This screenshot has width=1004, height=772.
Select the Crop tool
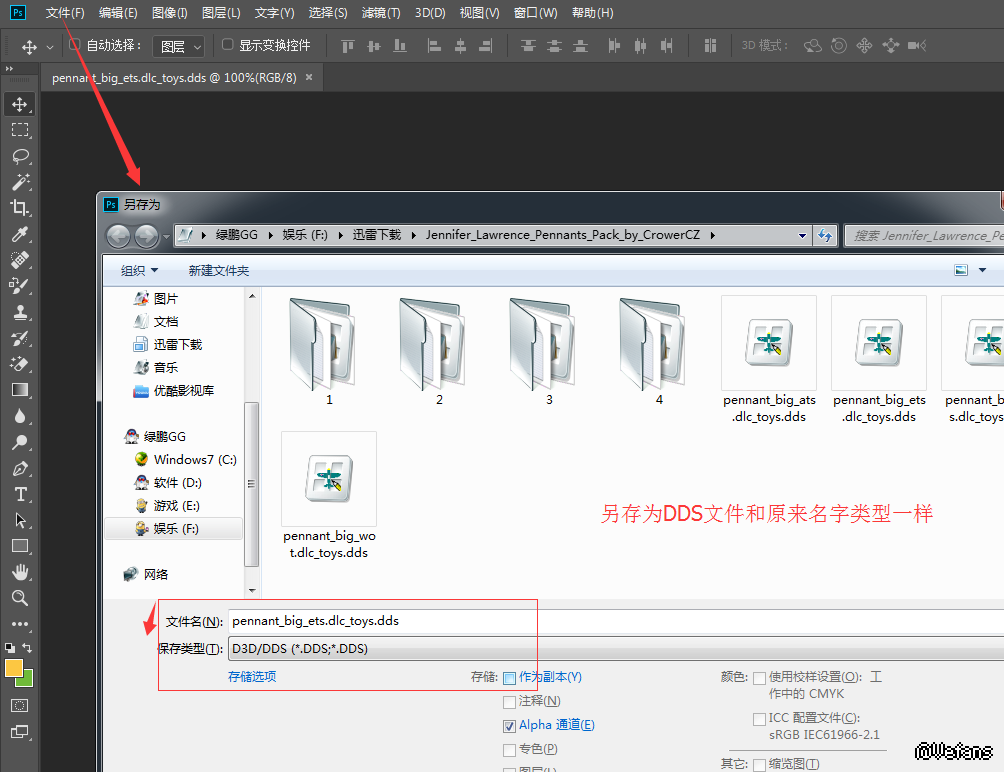19,208
